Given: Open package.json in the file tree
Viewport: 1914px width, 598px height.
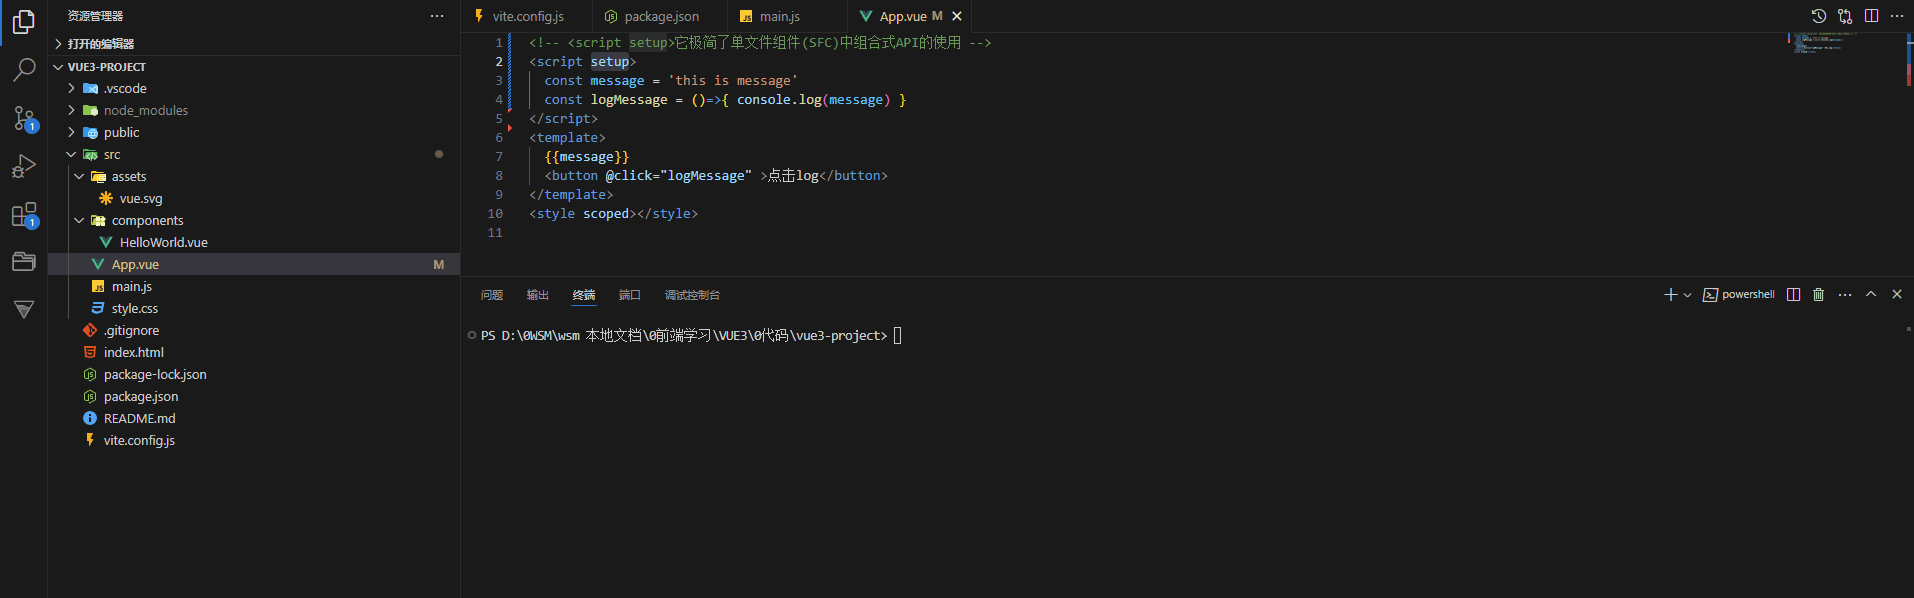Looking at the screenshot, I should pos(254,397).
